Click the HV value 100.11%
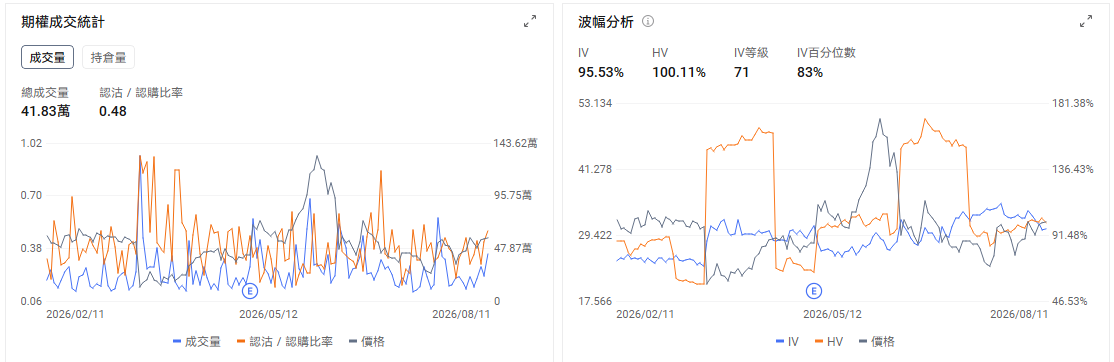1114x362 pixels. coord(678,72)
